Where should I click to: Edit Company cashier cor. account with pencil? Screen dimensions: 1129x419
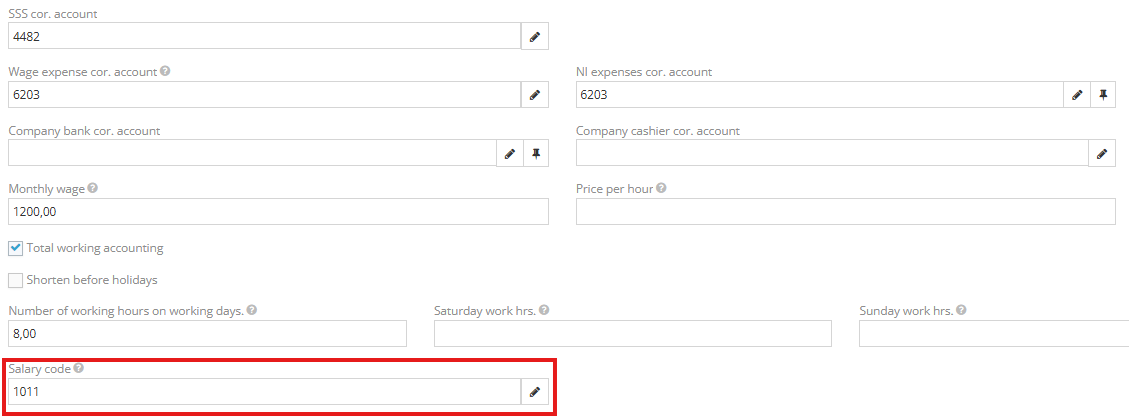click(1102, 153)
